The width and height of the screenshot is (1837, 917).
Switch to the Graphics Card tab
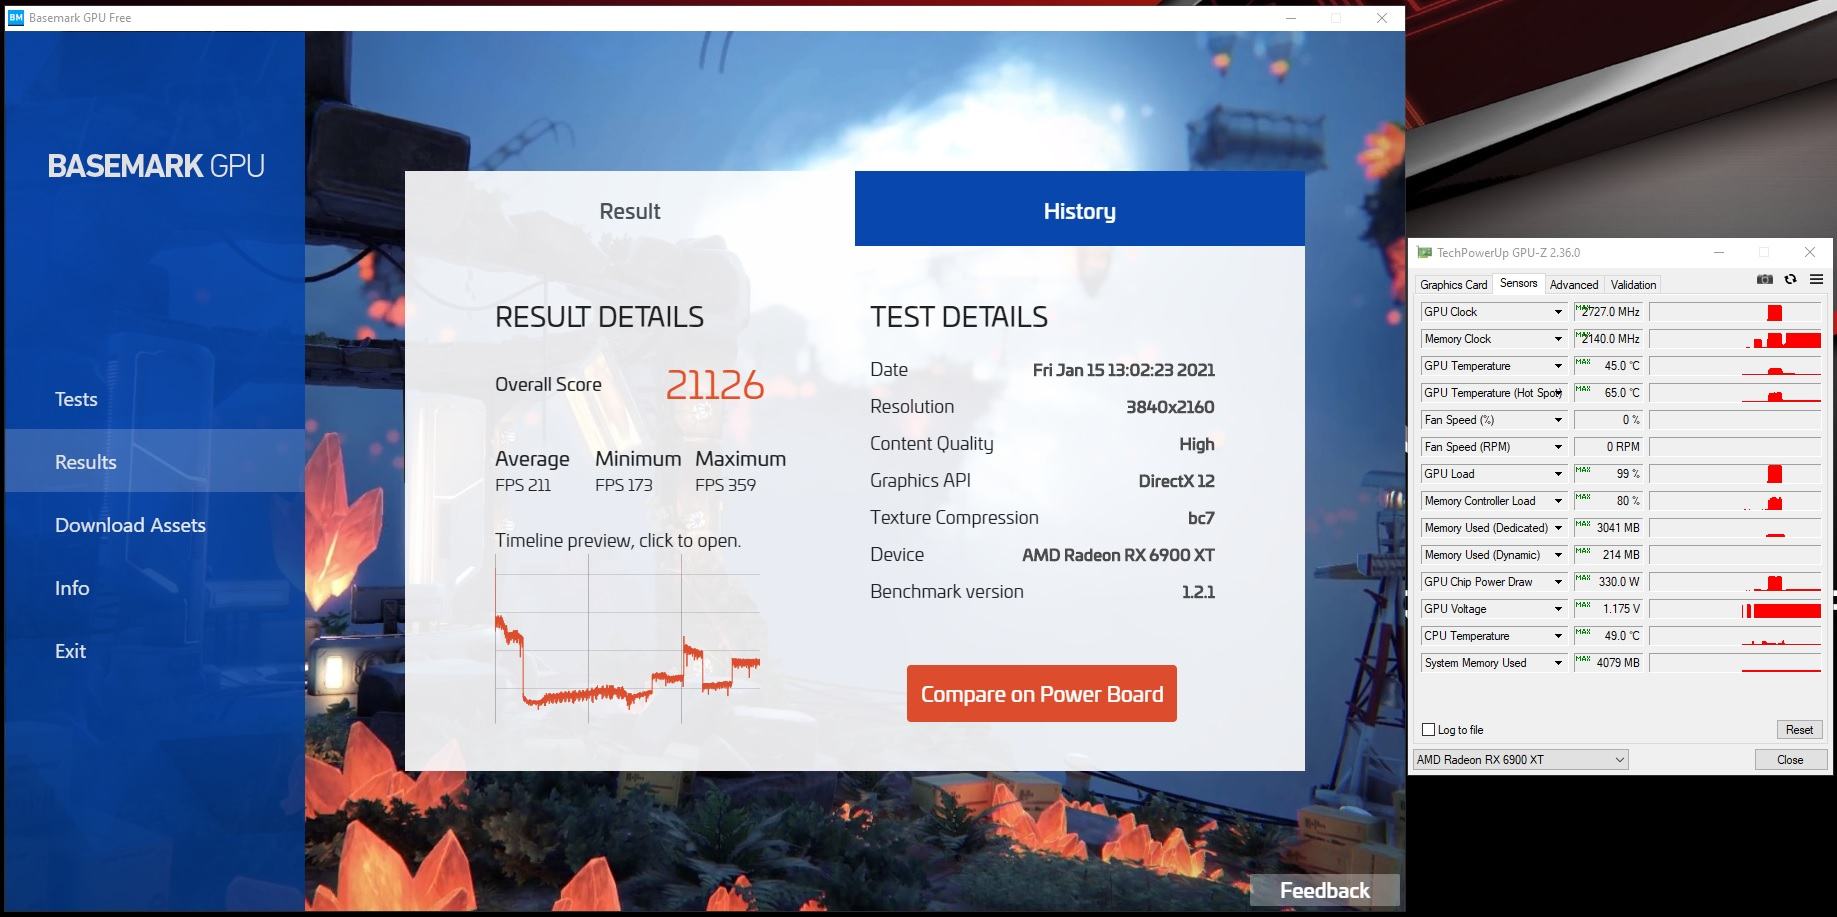pyautogui.click(x=1453, y=285)
